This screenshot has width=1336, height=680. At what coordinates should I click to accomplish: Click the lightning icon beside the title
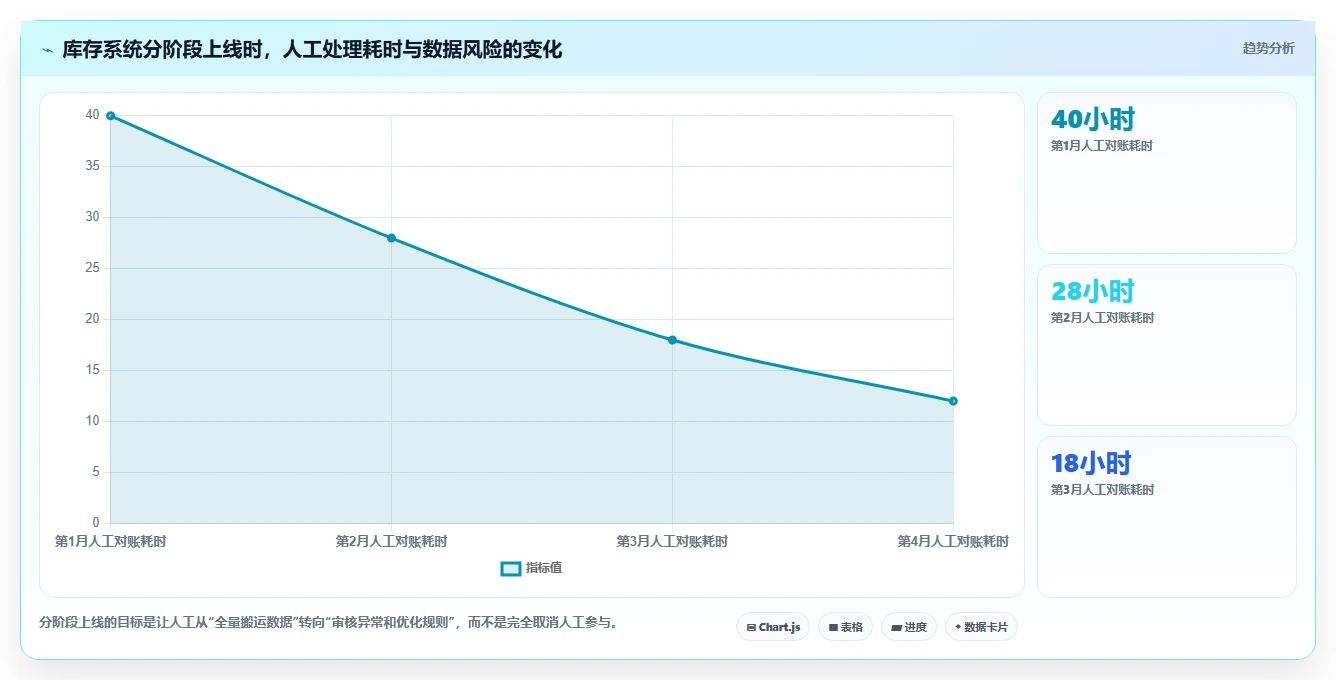pos(47,50)
